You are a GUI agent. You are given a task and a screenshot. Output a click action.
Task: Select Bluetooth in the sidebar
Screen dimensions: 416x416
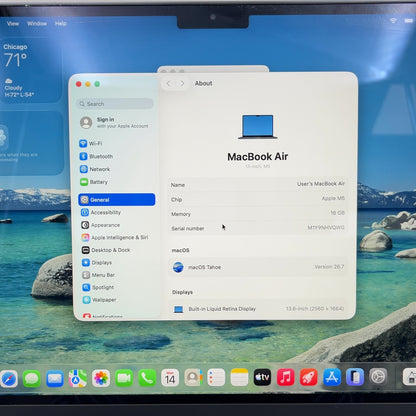[x=96, y=156]
